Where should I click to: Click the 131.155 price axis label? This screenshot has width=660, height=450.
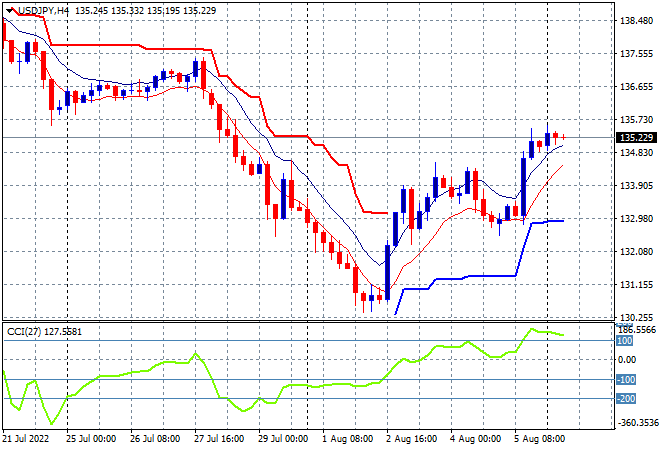tap(636, 285)
